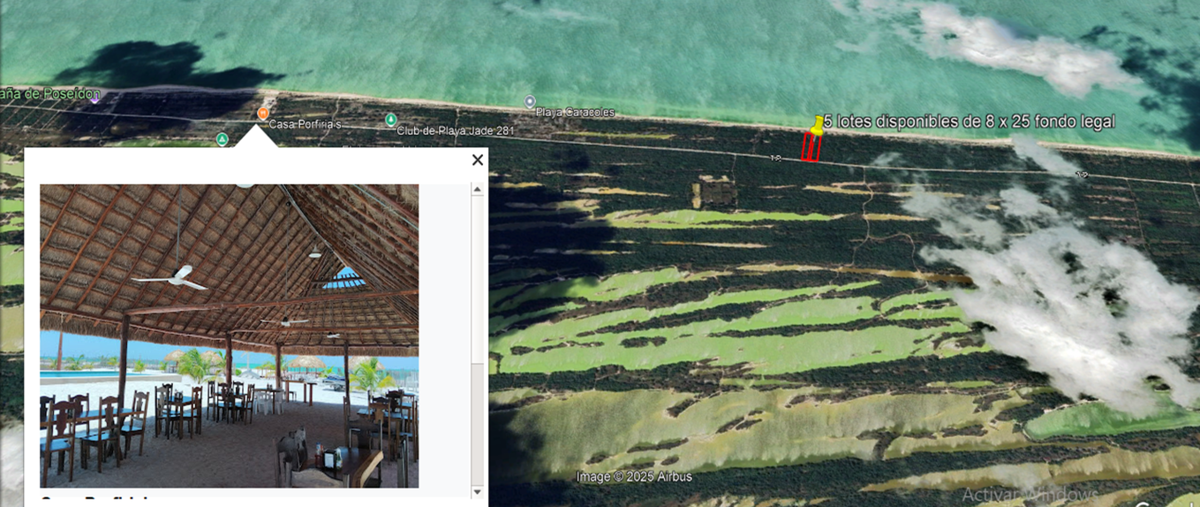Viewport: 1200px width, 507px height.
Task: Click the gray Playa Caracoles location pin
Action: tap(530, 102)
